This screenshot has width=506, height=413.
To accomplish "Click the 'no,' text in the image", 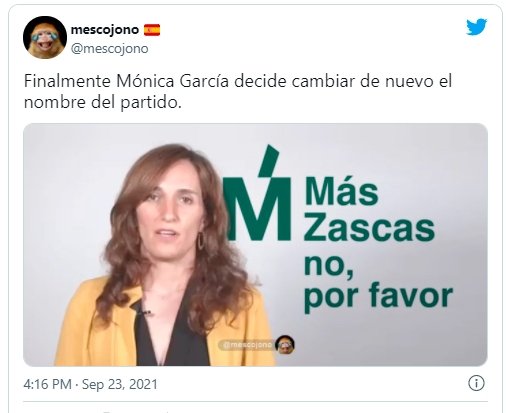I will tap(328, 265).
